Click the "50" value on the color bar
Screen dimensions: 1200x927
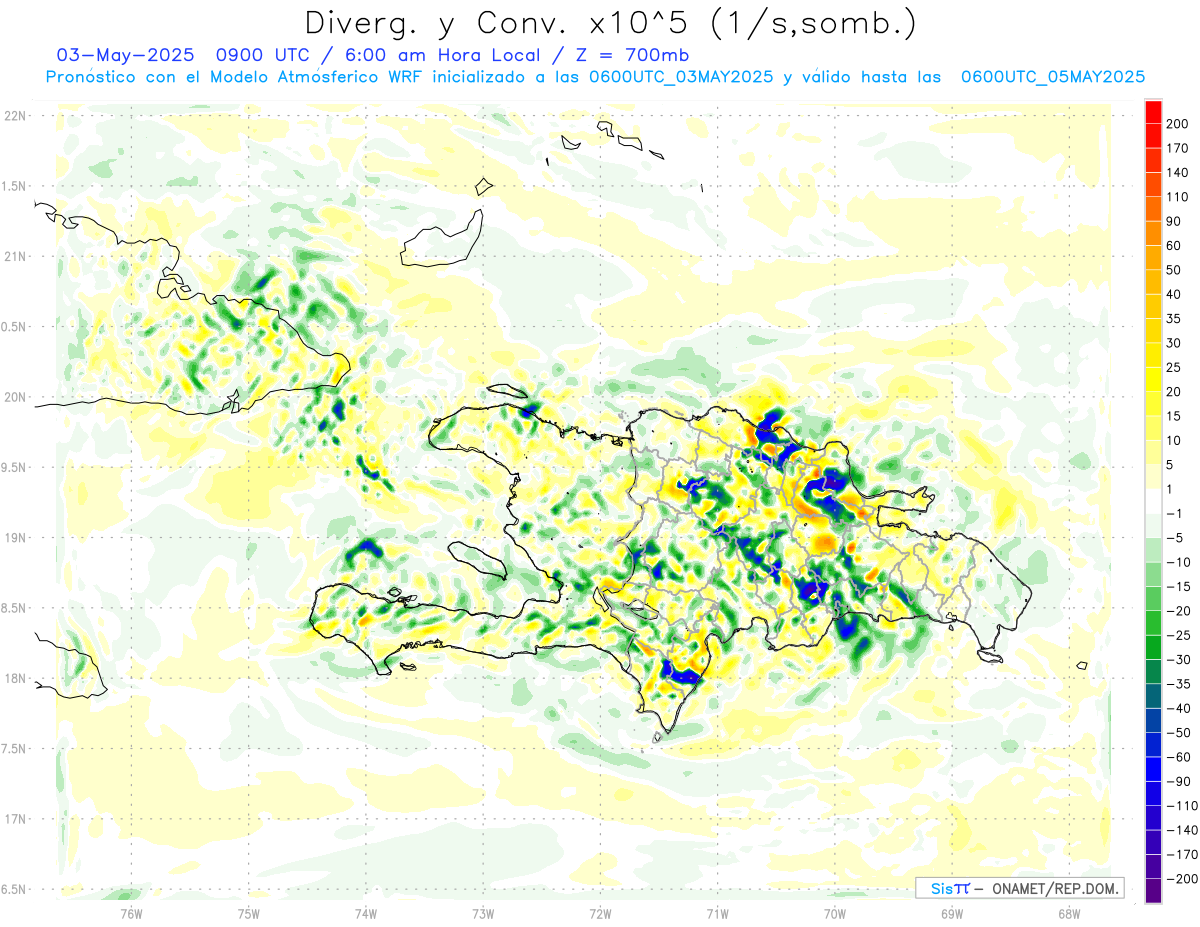tap(1173, 270)
